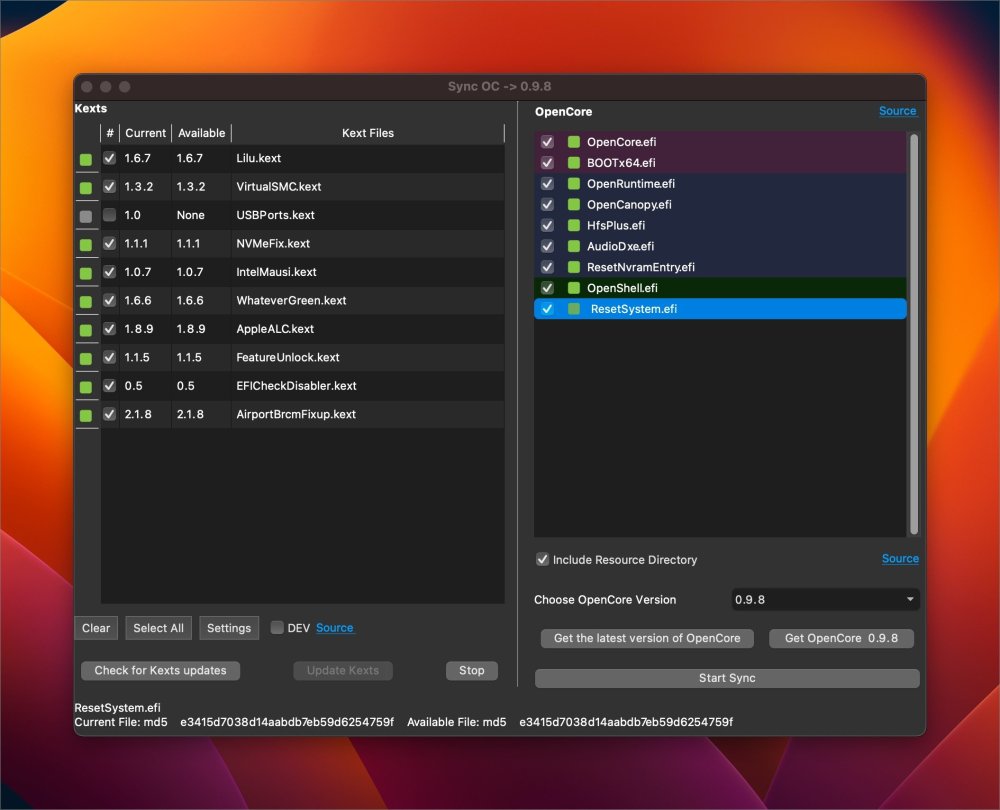Click the Current column header
This screenshot has width=1000, height=810.
point(145,133)
